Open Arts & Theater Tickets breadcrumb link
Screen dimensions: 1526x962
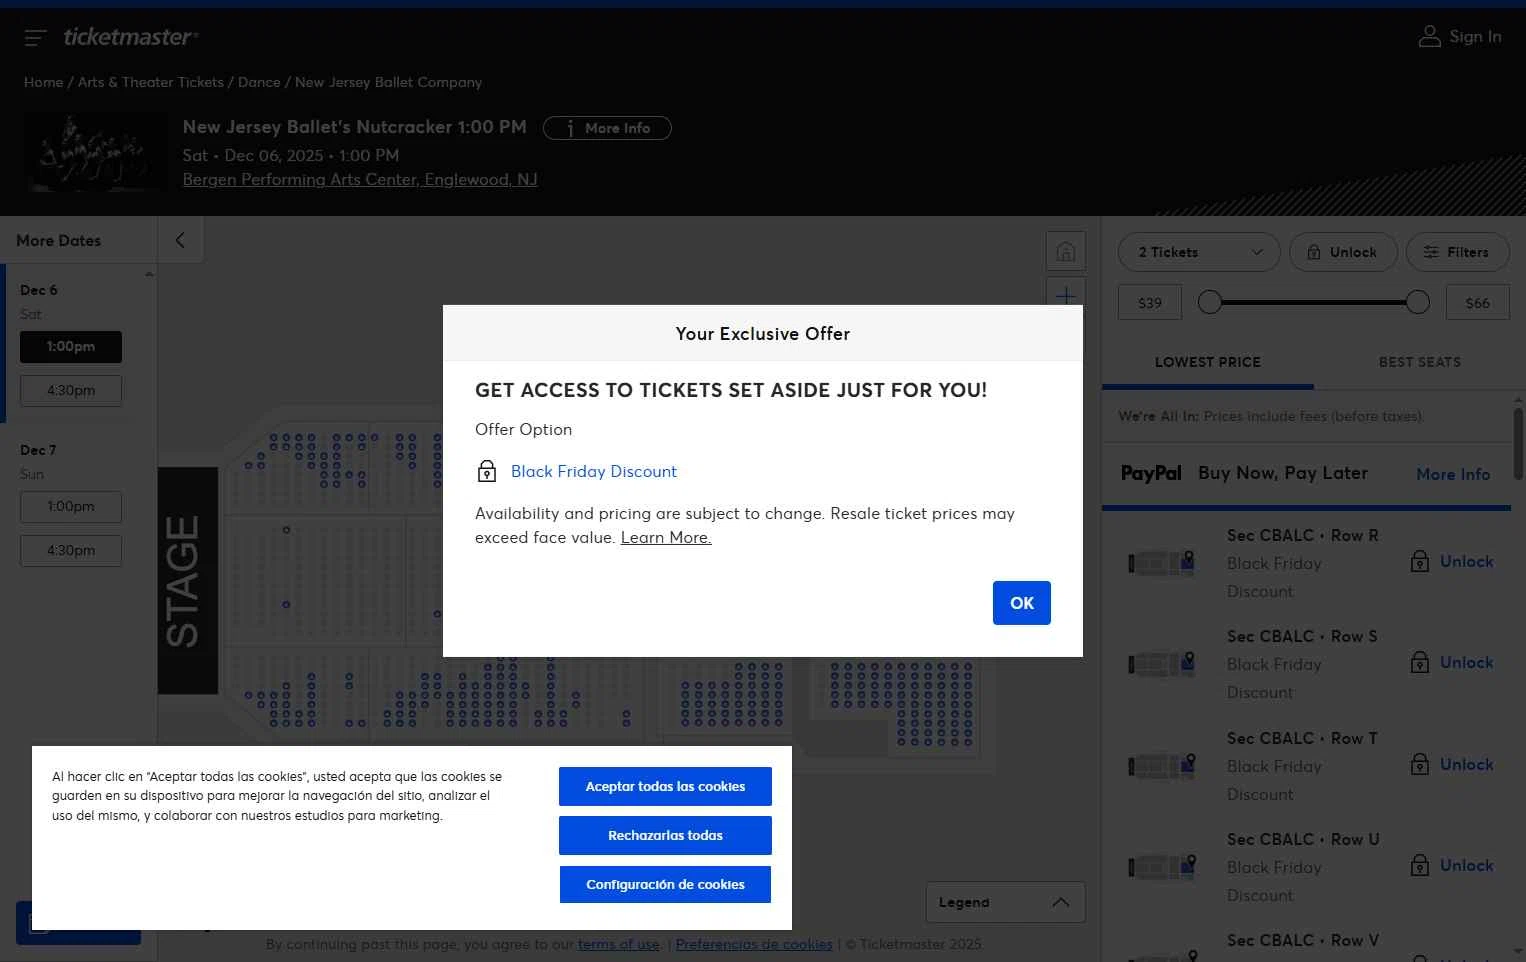(x=151, y=82)
